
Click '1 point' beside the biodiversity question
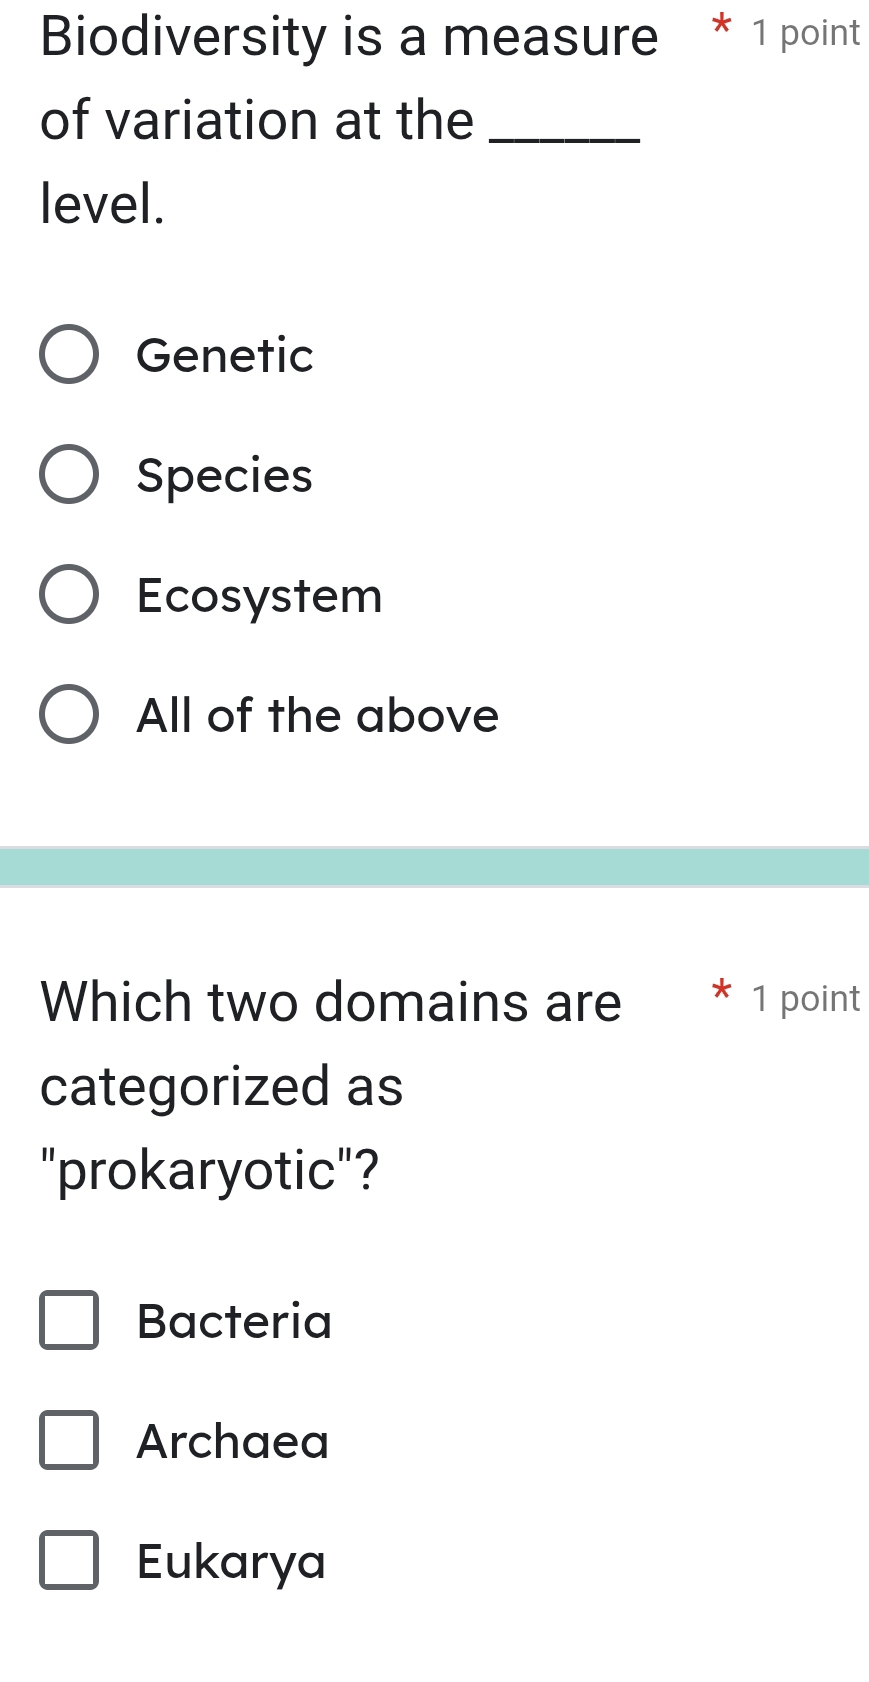[806, 33]
